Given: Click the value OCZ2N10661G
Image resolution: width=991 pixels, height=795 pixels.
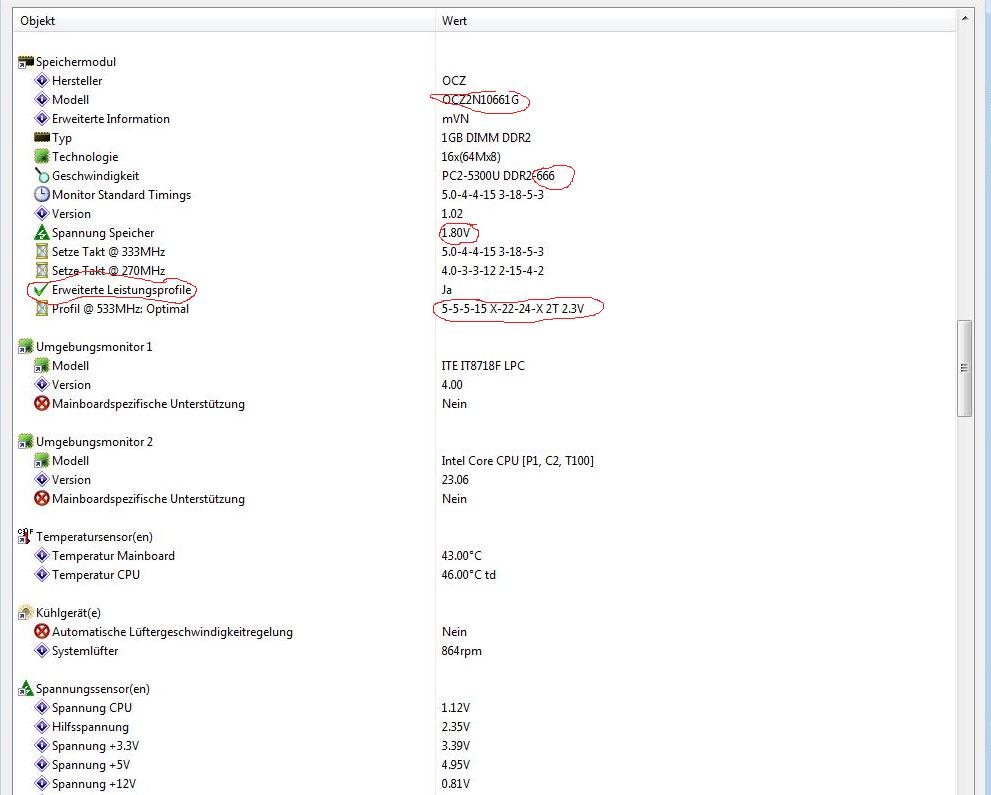Looking at the screenshot, I should 480,100.
